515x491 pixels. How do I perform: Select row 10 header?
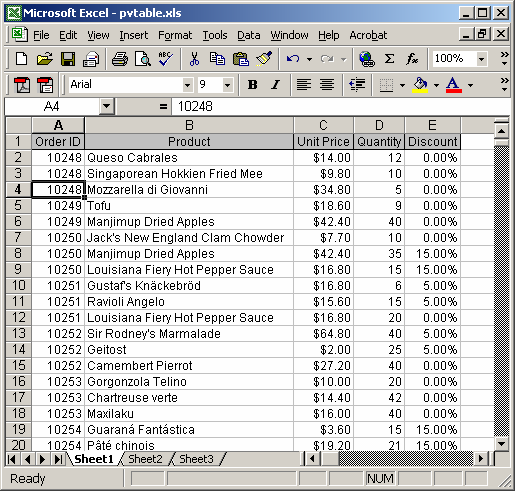click(19, 285)
